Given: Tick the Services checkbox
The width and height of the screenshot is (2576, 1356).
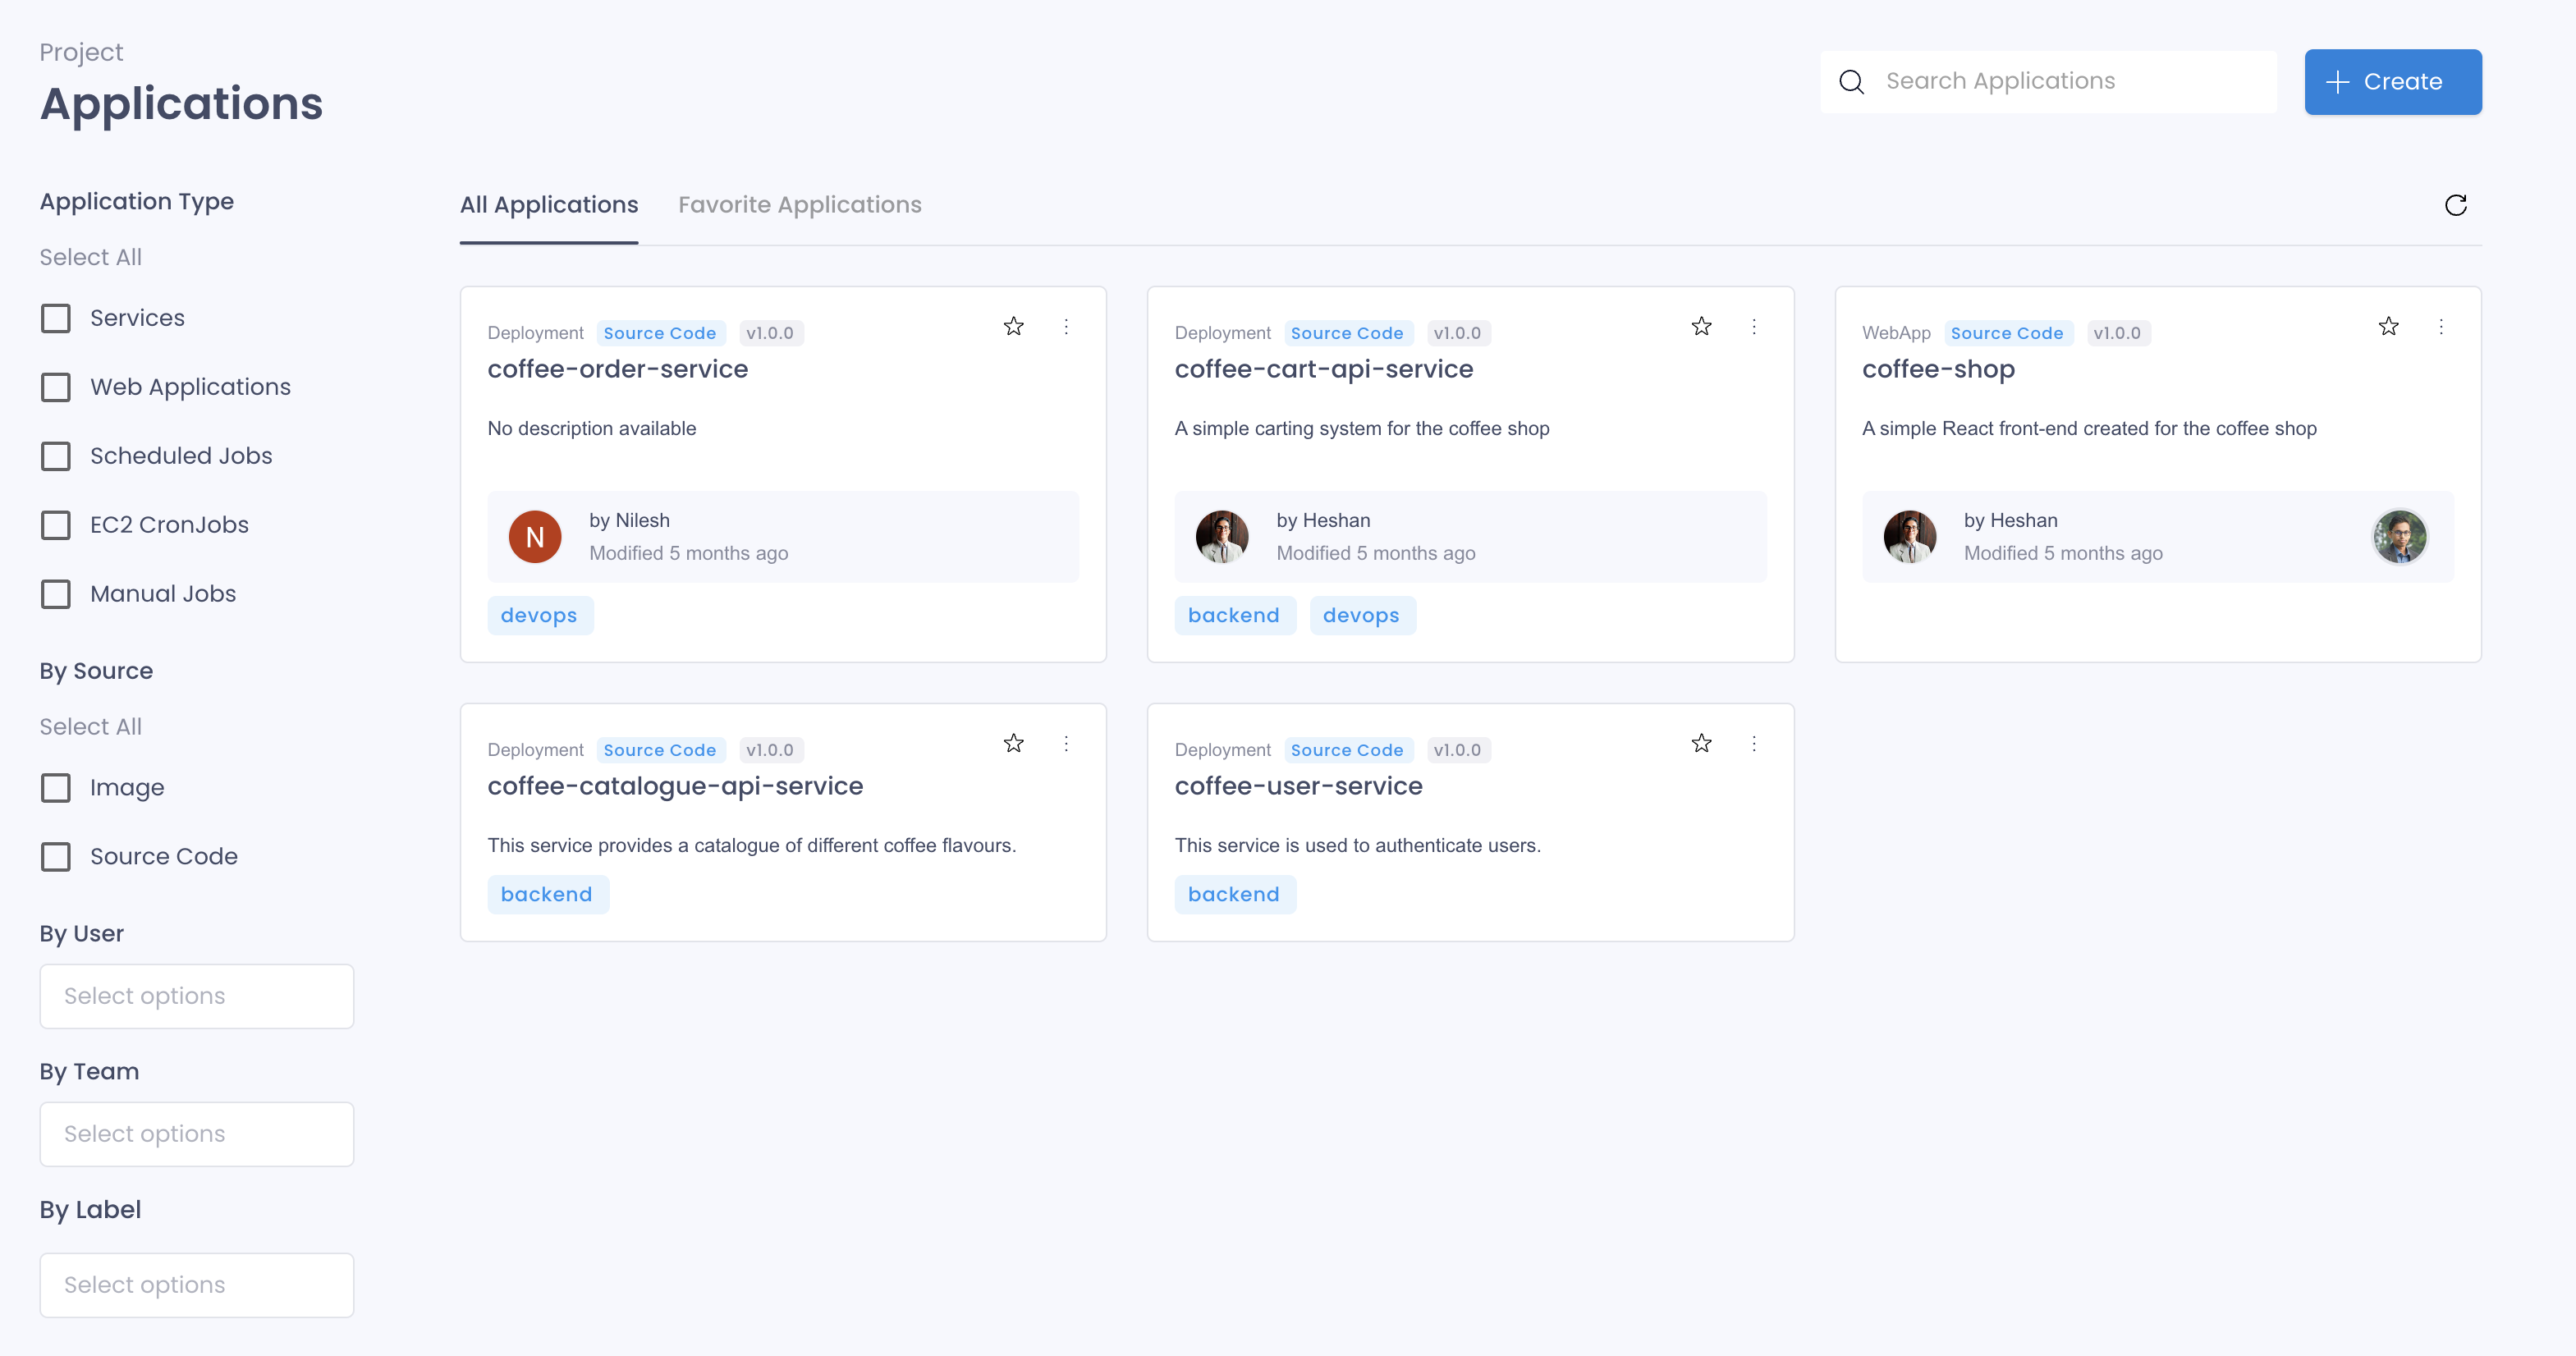Looking at the screenshot, I should tap(56, 318).
